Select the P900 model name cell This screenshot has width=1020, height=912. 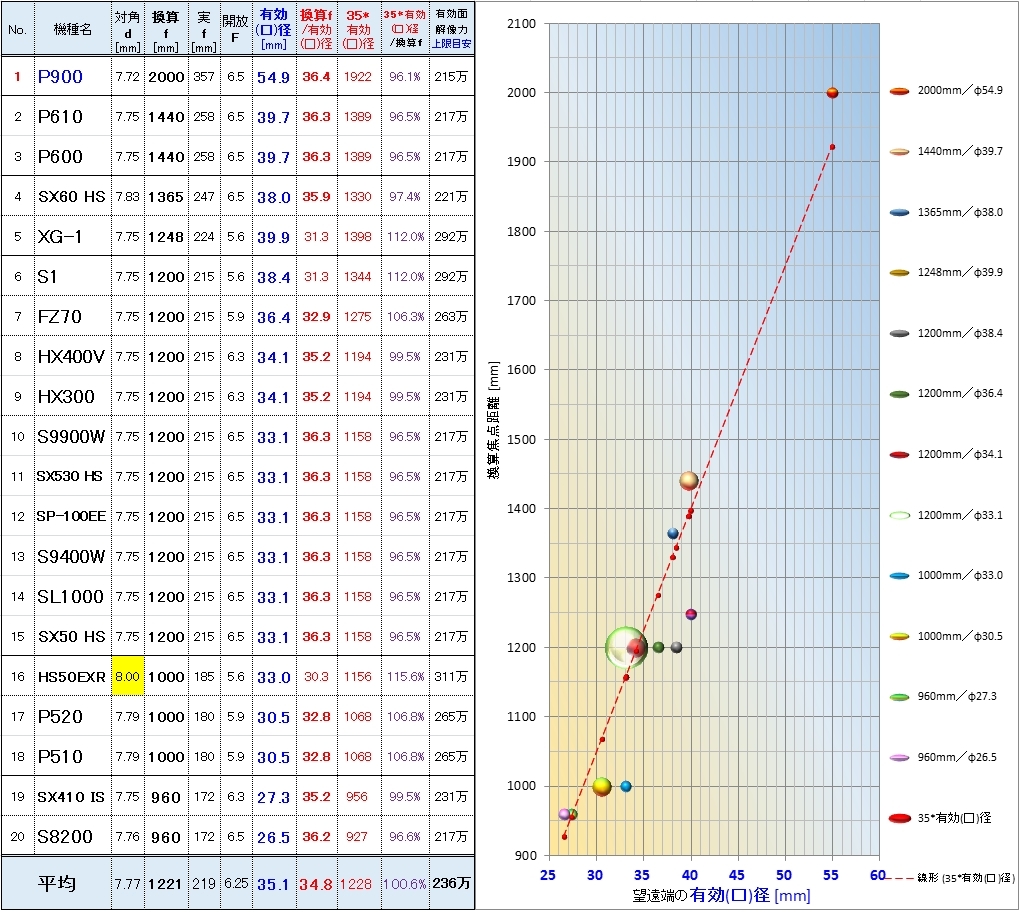[72, 76]
